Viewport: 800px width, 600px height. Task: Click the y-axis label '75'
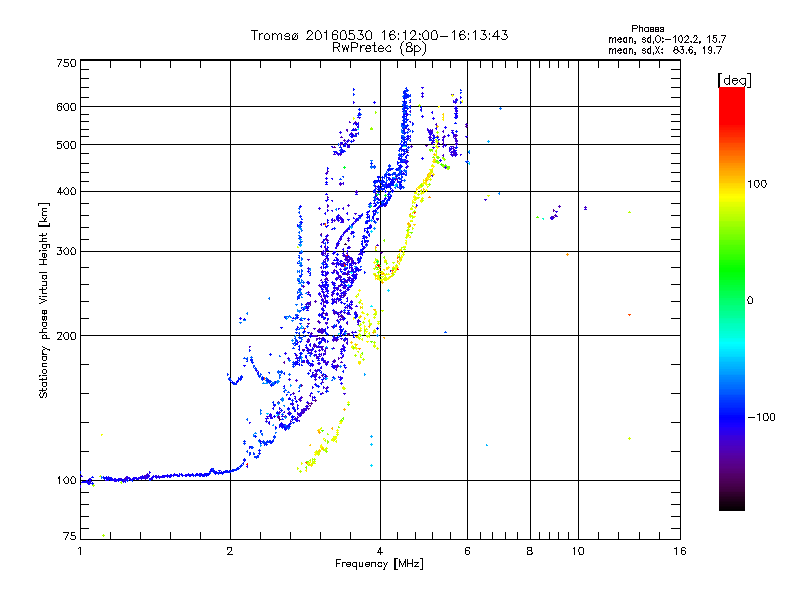69,536
